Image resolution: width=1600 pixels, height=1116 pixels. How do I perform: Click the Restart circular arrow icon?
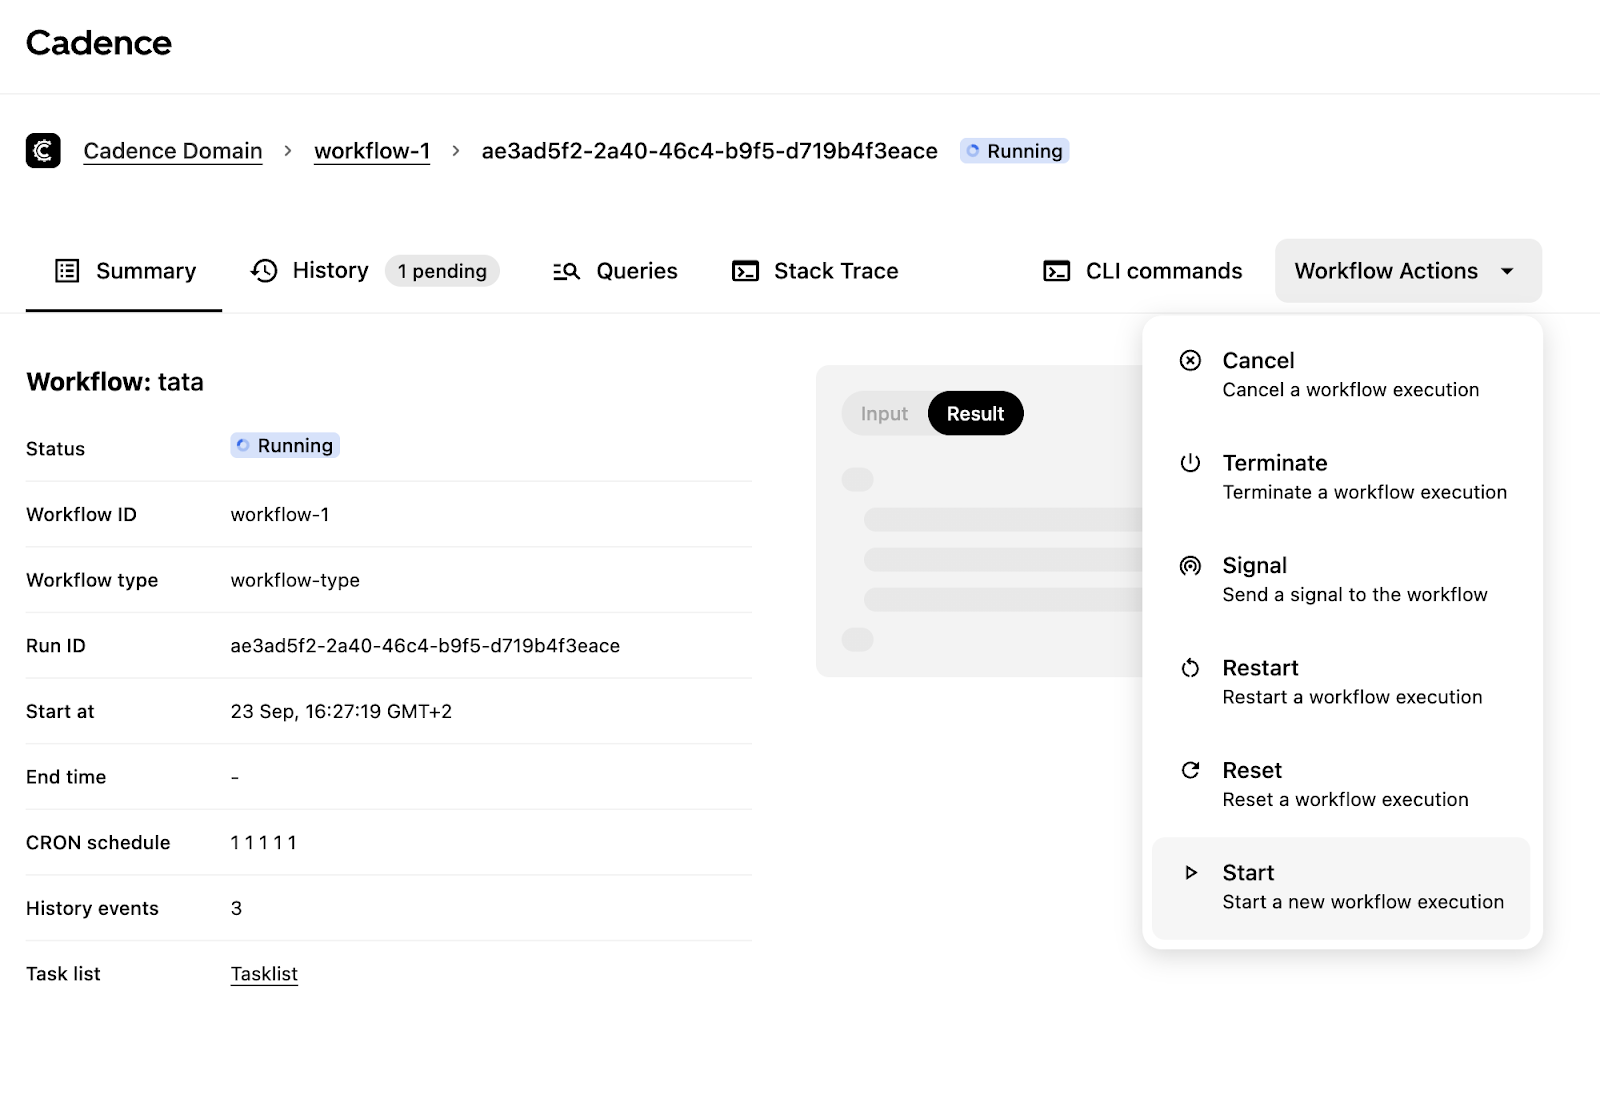pos(1190,668)
